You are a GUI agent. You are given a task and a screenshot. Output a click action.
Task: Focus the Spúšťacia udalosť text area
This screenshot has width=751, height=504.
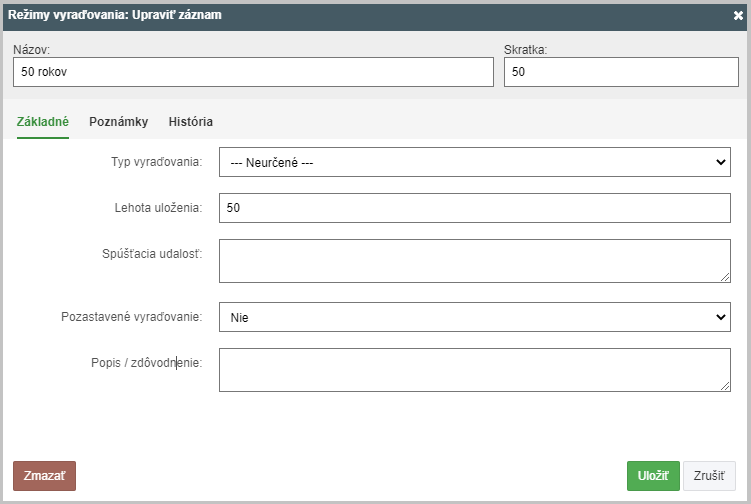(475, 261)
